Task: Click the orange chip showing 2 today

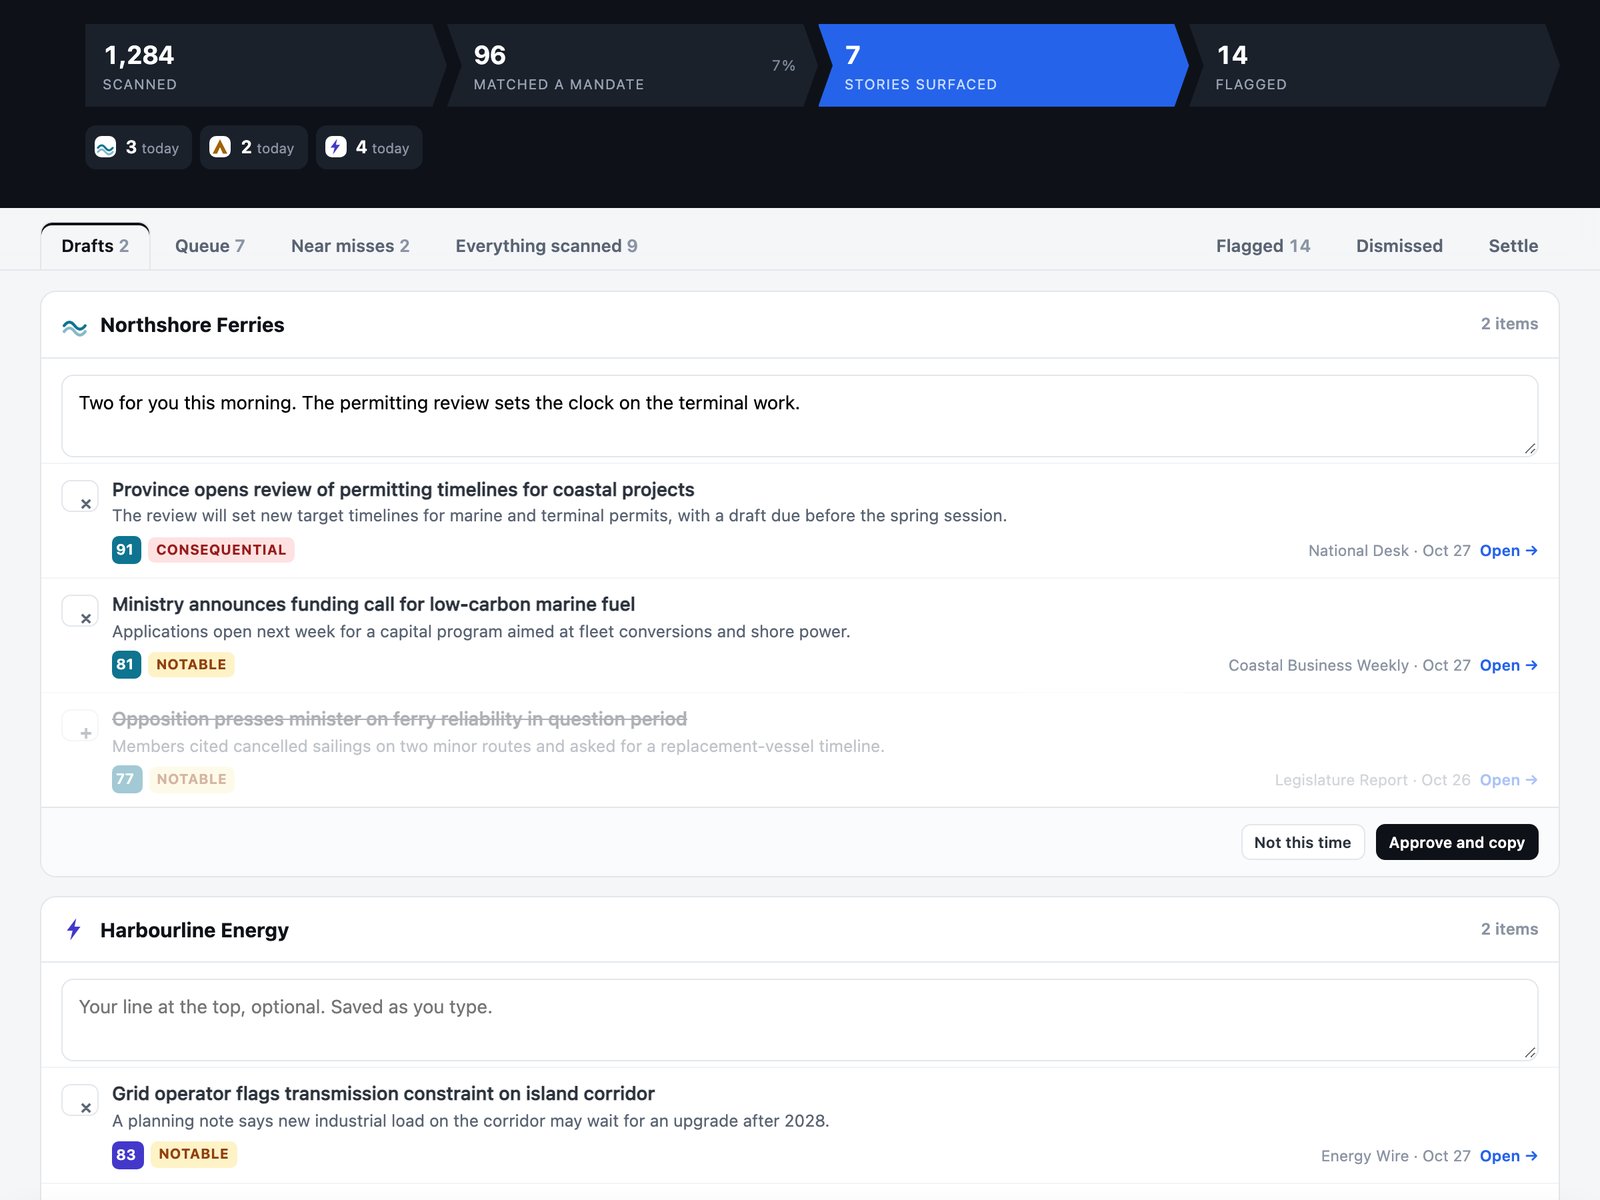Action: tap(254, 147)
